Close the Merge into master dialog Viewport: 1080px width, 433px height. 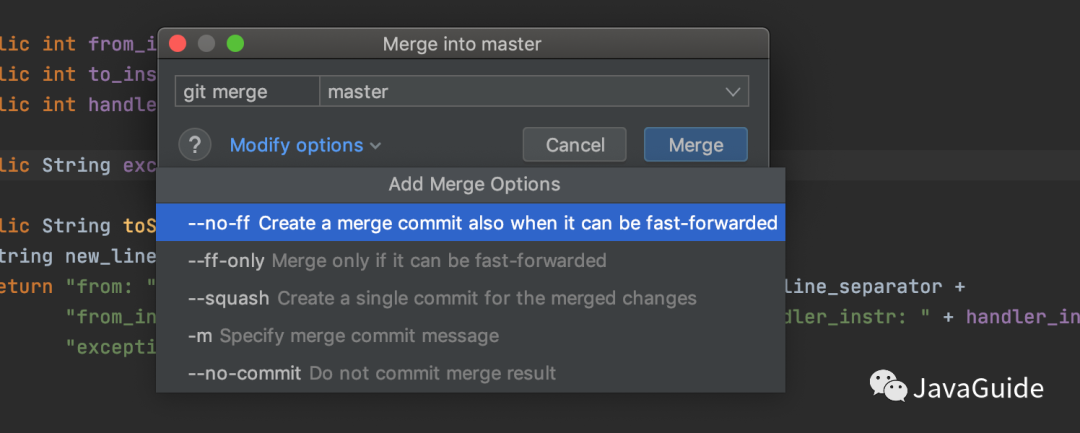(178, 44)
